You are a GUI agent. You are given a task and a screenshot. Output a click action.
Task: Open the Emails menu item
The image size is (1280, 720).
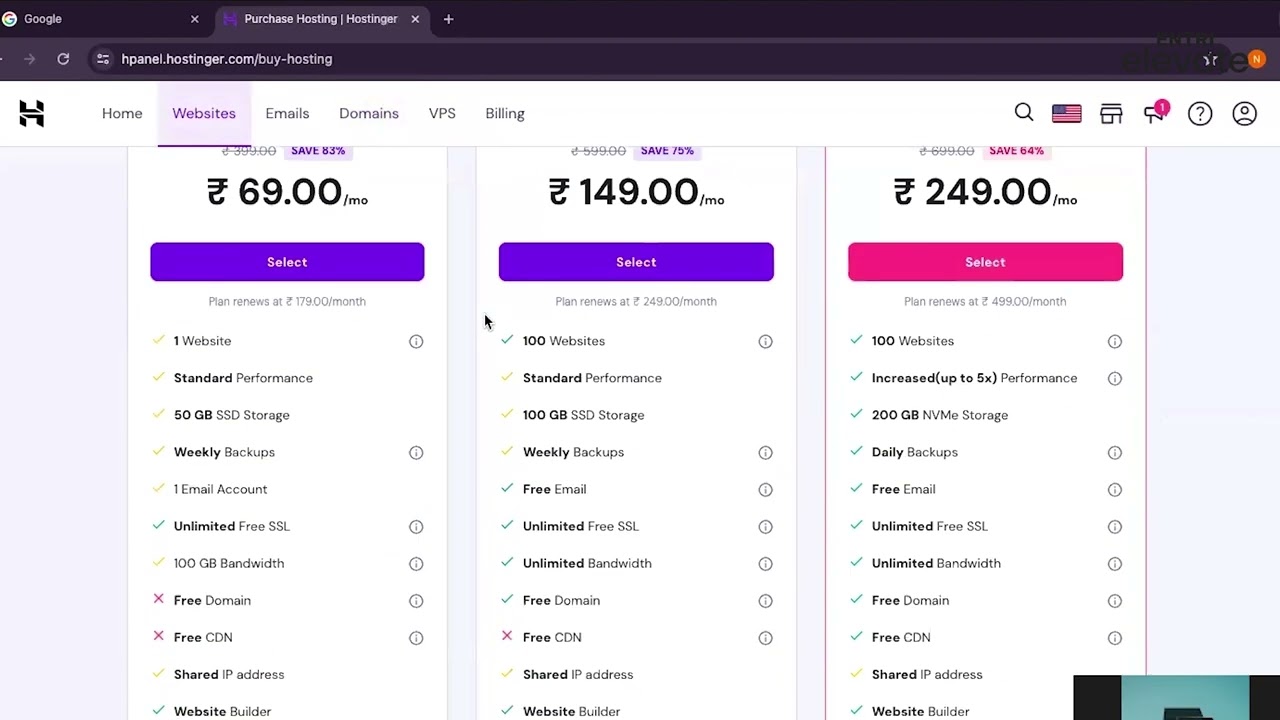click(x=287, y=113)
